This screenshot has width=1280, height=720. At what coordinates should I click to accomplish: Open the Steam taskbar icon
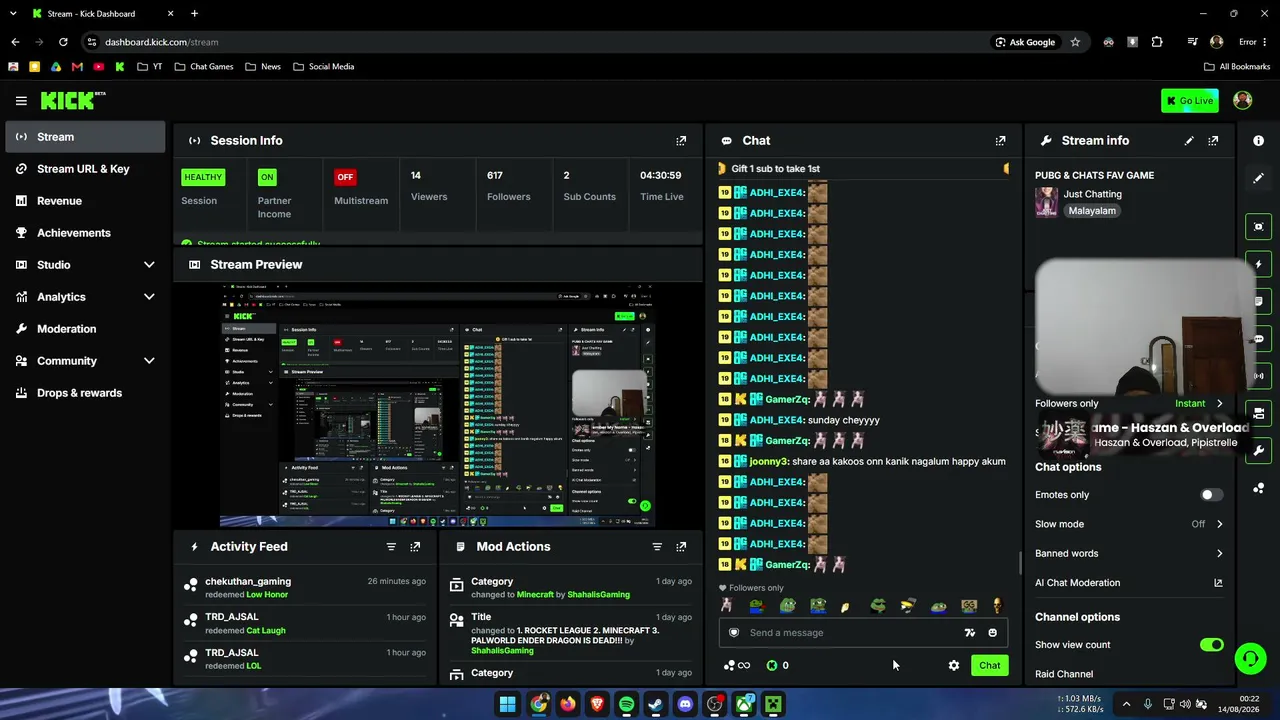(x=655, y=704)
